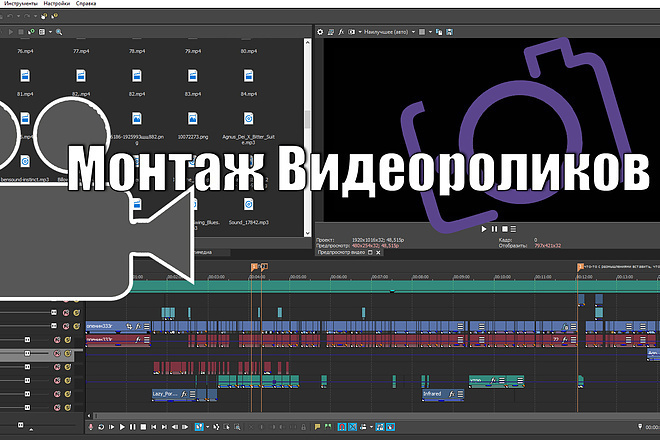Click the Redo arrow in the main toolbar

(27, 16)
